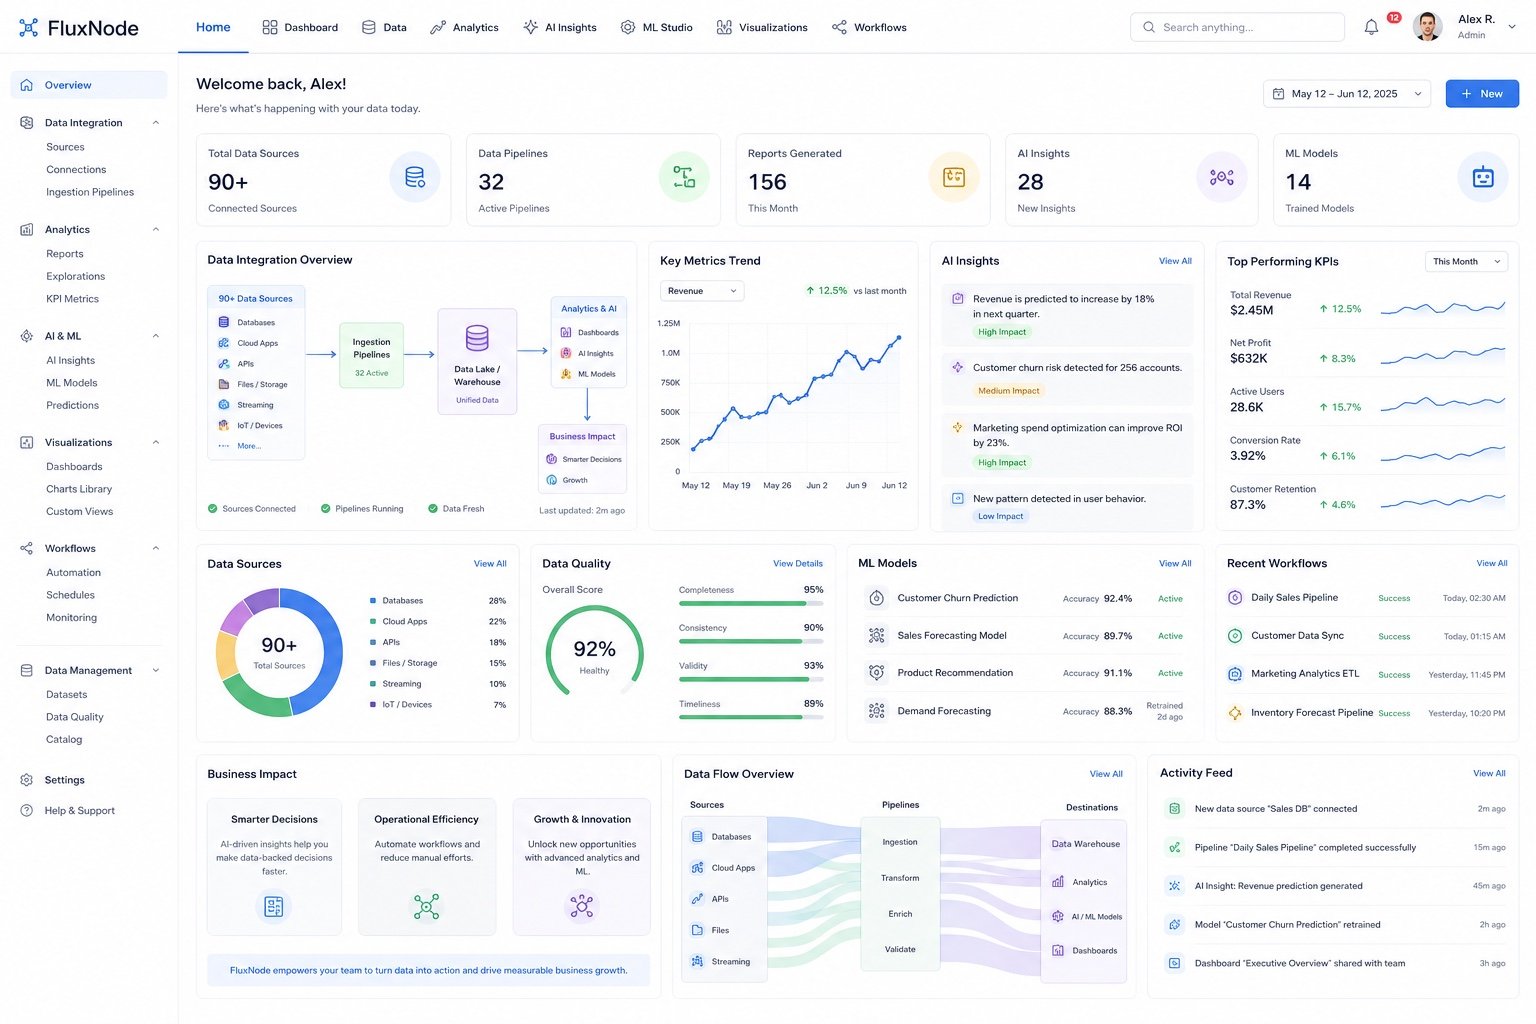Click the Settings gear icon in sidebar
The height and width of the screenshot is (1024, 1536).
click(x=27, y=780)
